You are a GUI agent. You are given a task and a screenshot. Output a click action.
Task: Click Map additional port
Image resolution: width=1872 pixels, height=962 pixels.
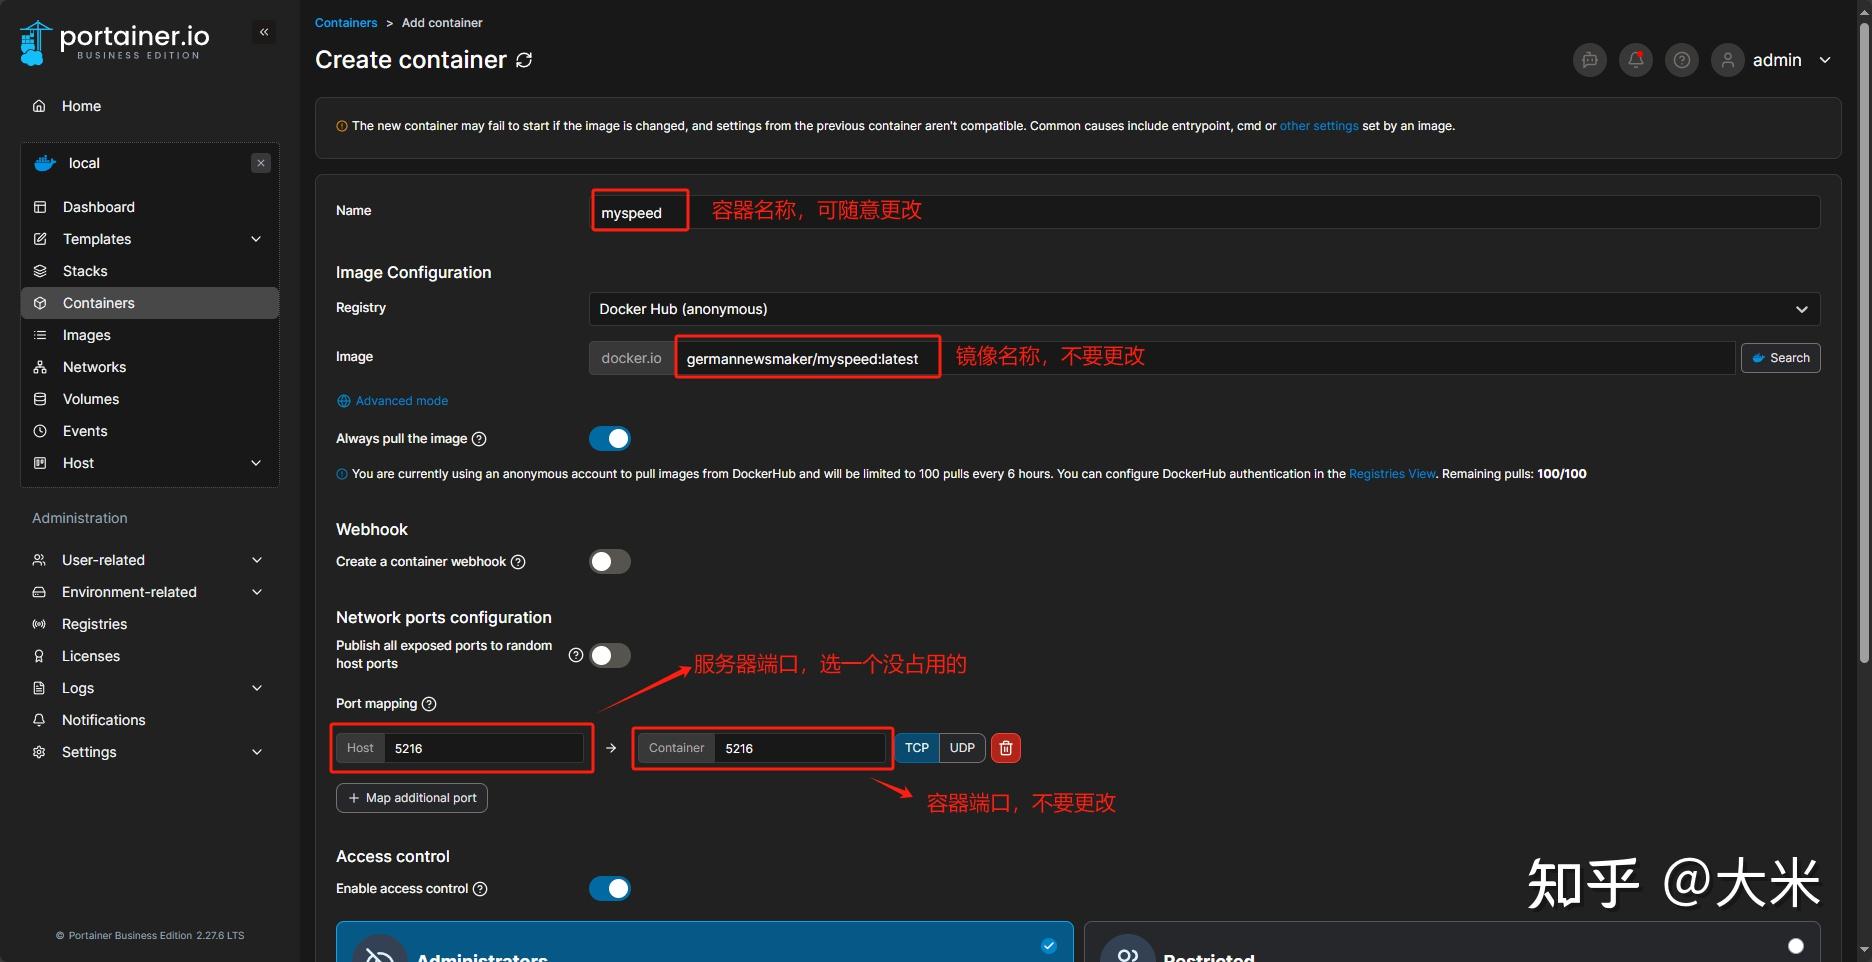411,797
